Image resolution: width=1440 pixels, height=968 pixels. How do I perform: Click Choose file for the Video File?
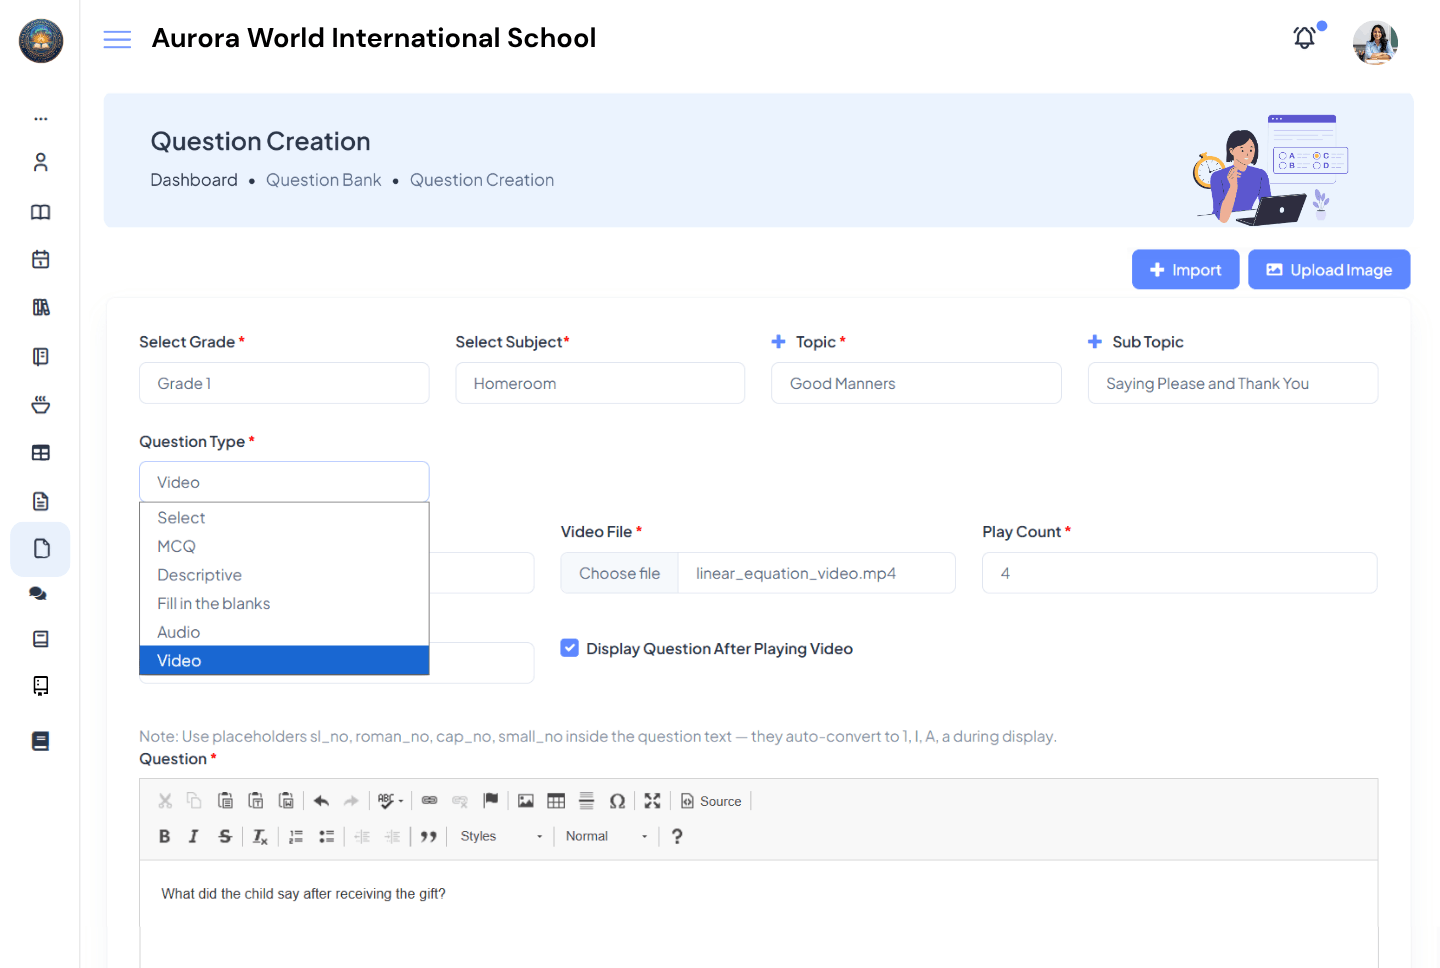point(619,573)
